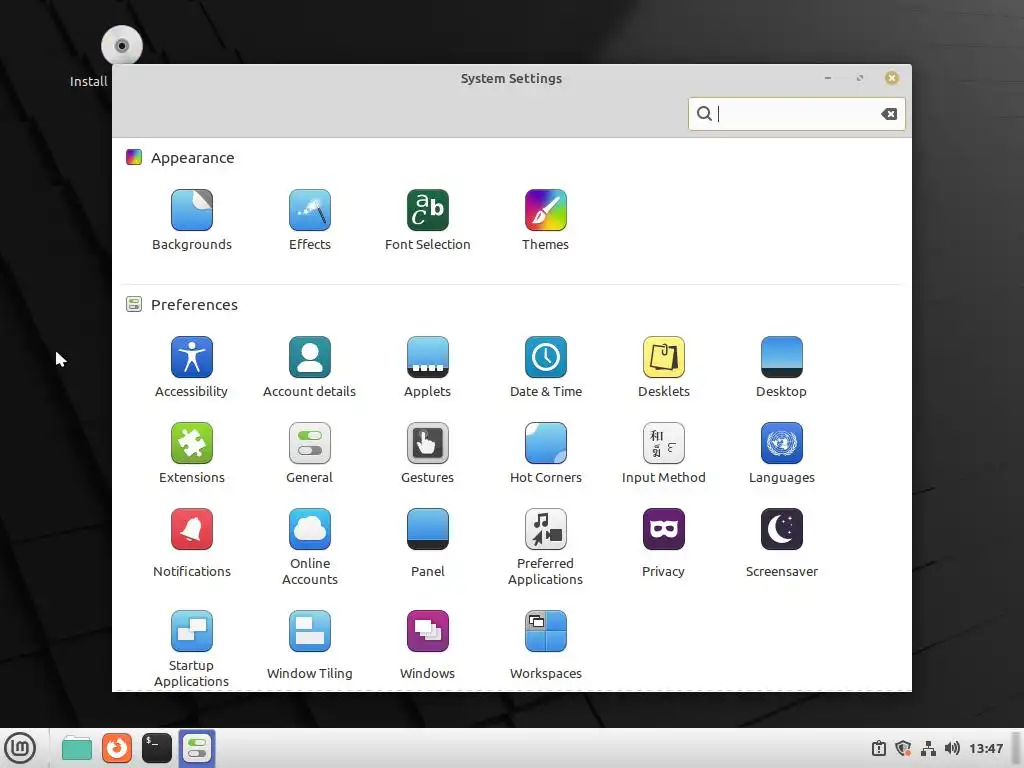
Task: Open the Themes settings module
Action: click(x=545, y=220)
